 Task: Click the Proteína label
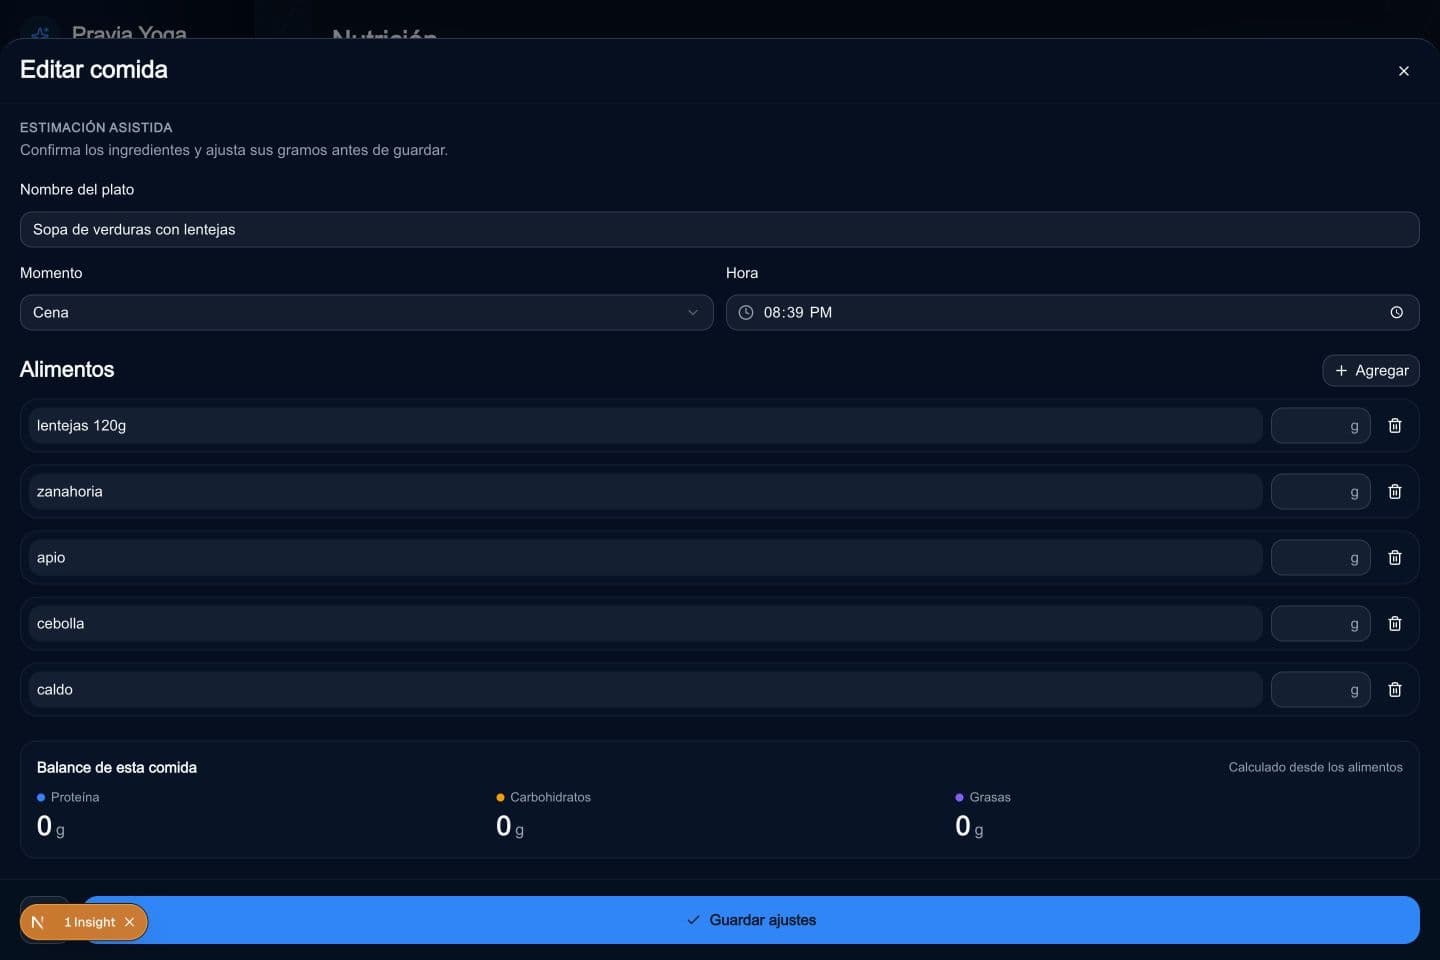75,797
